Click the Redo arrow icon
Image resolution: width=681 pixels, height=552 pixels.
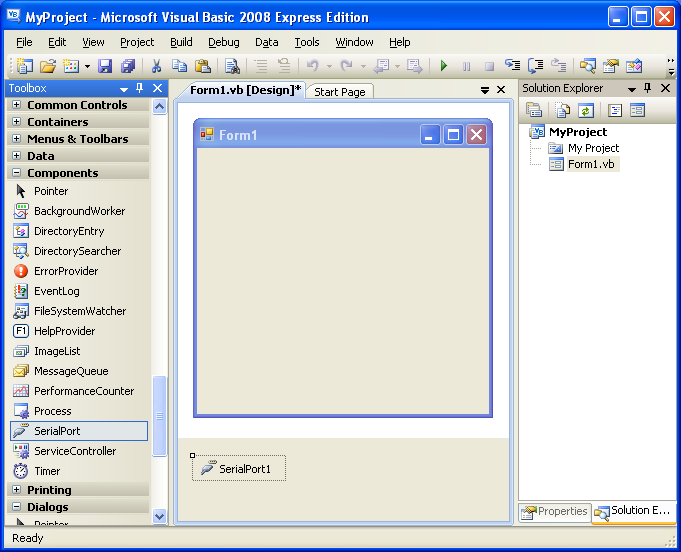pos(347,66)
